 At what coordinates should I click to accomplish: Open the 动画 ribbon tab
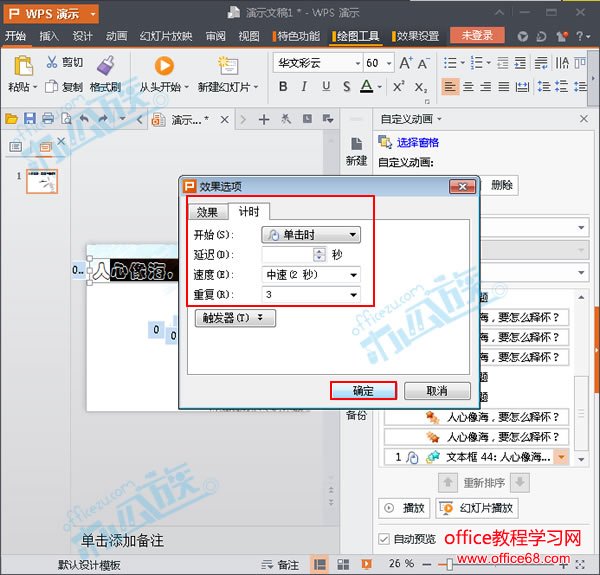coord(116,36)
